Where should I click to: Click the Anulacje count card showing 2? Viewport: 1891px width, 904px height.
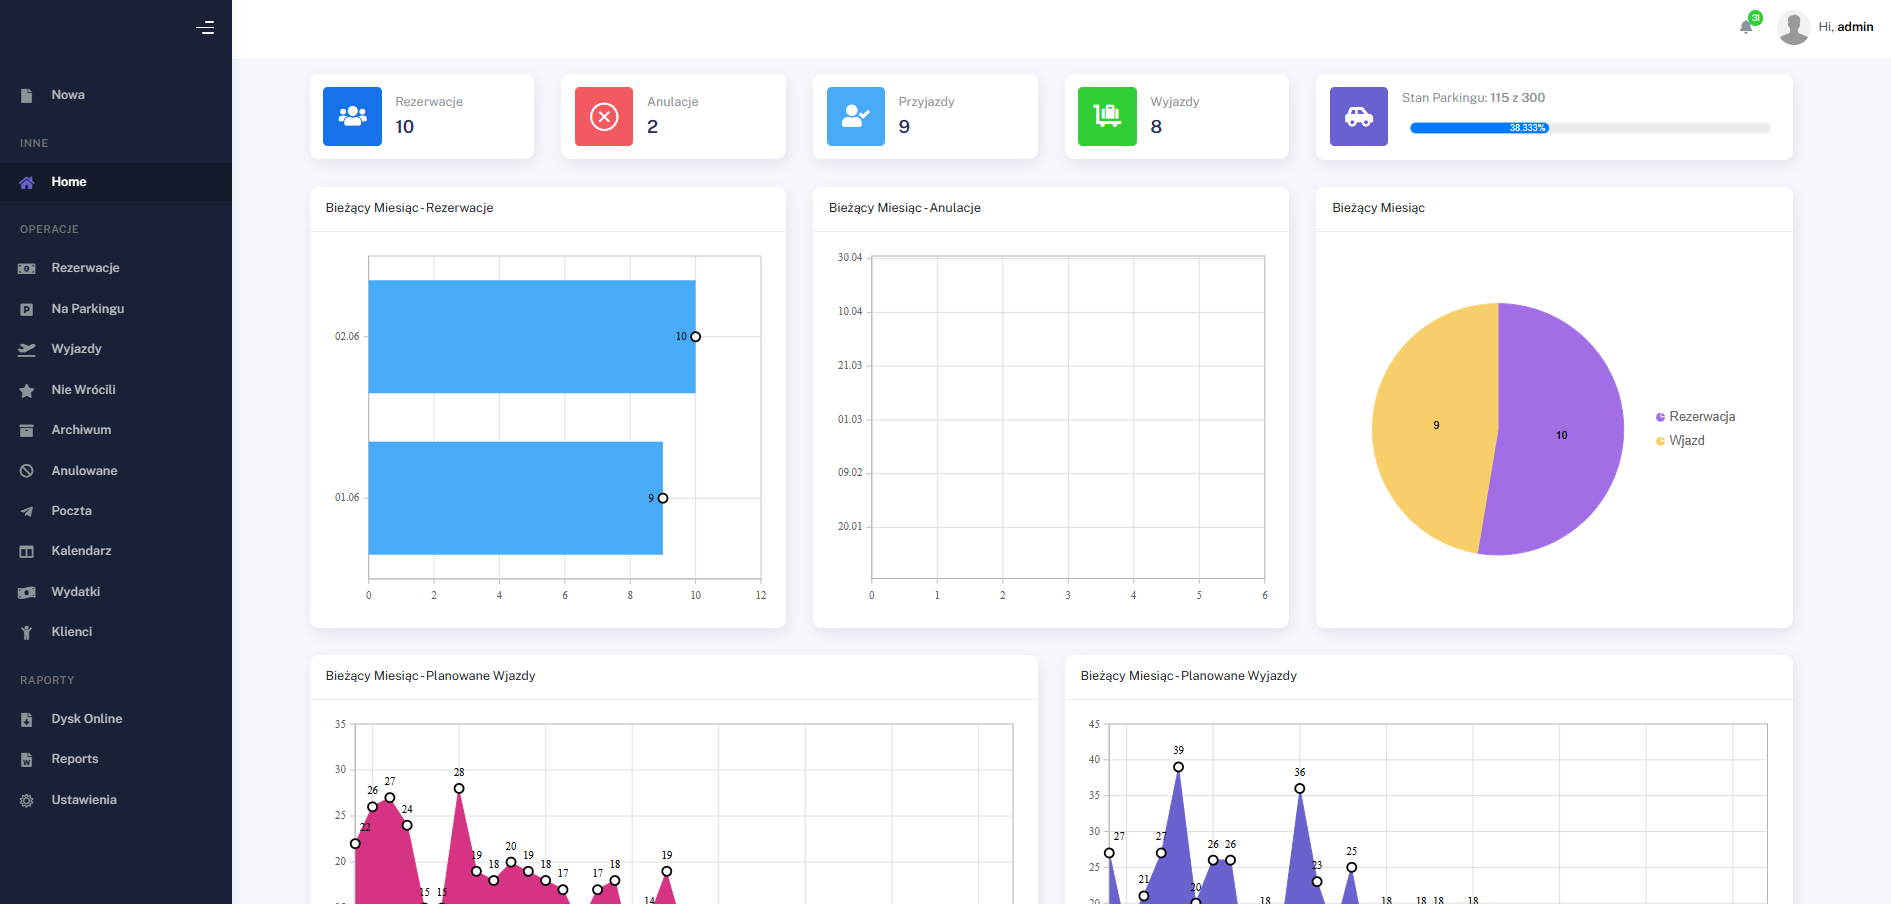click(673, 116)
